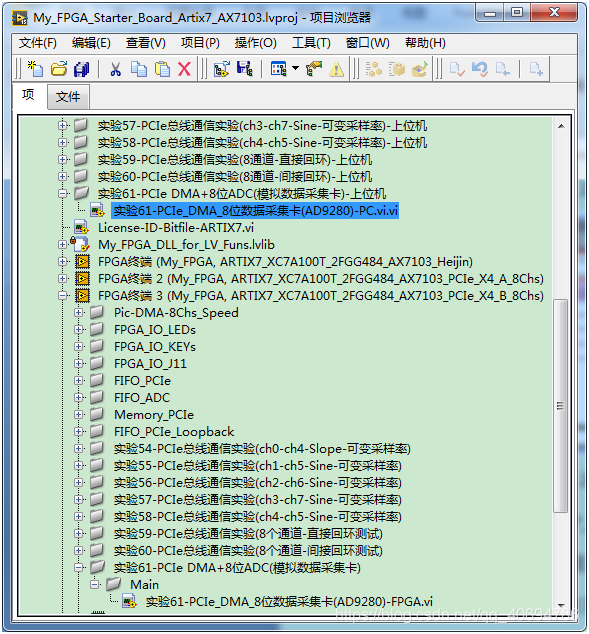Image resolution: width=589 pixels, height=634 pixels.
Task: Click the FIFO_ADC folder icon
Action: tap(97, 397)
